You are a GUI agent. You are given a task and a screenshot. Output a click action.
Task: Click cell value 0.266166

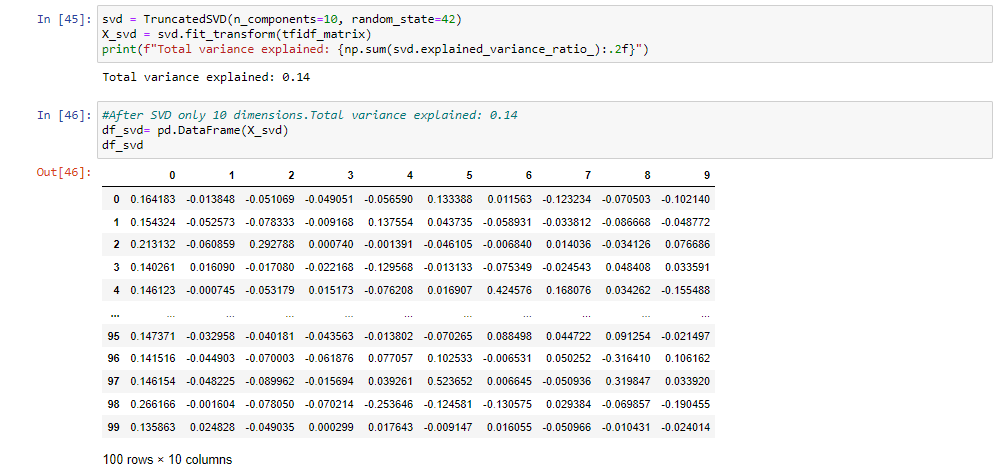click(x=153, y=405)
